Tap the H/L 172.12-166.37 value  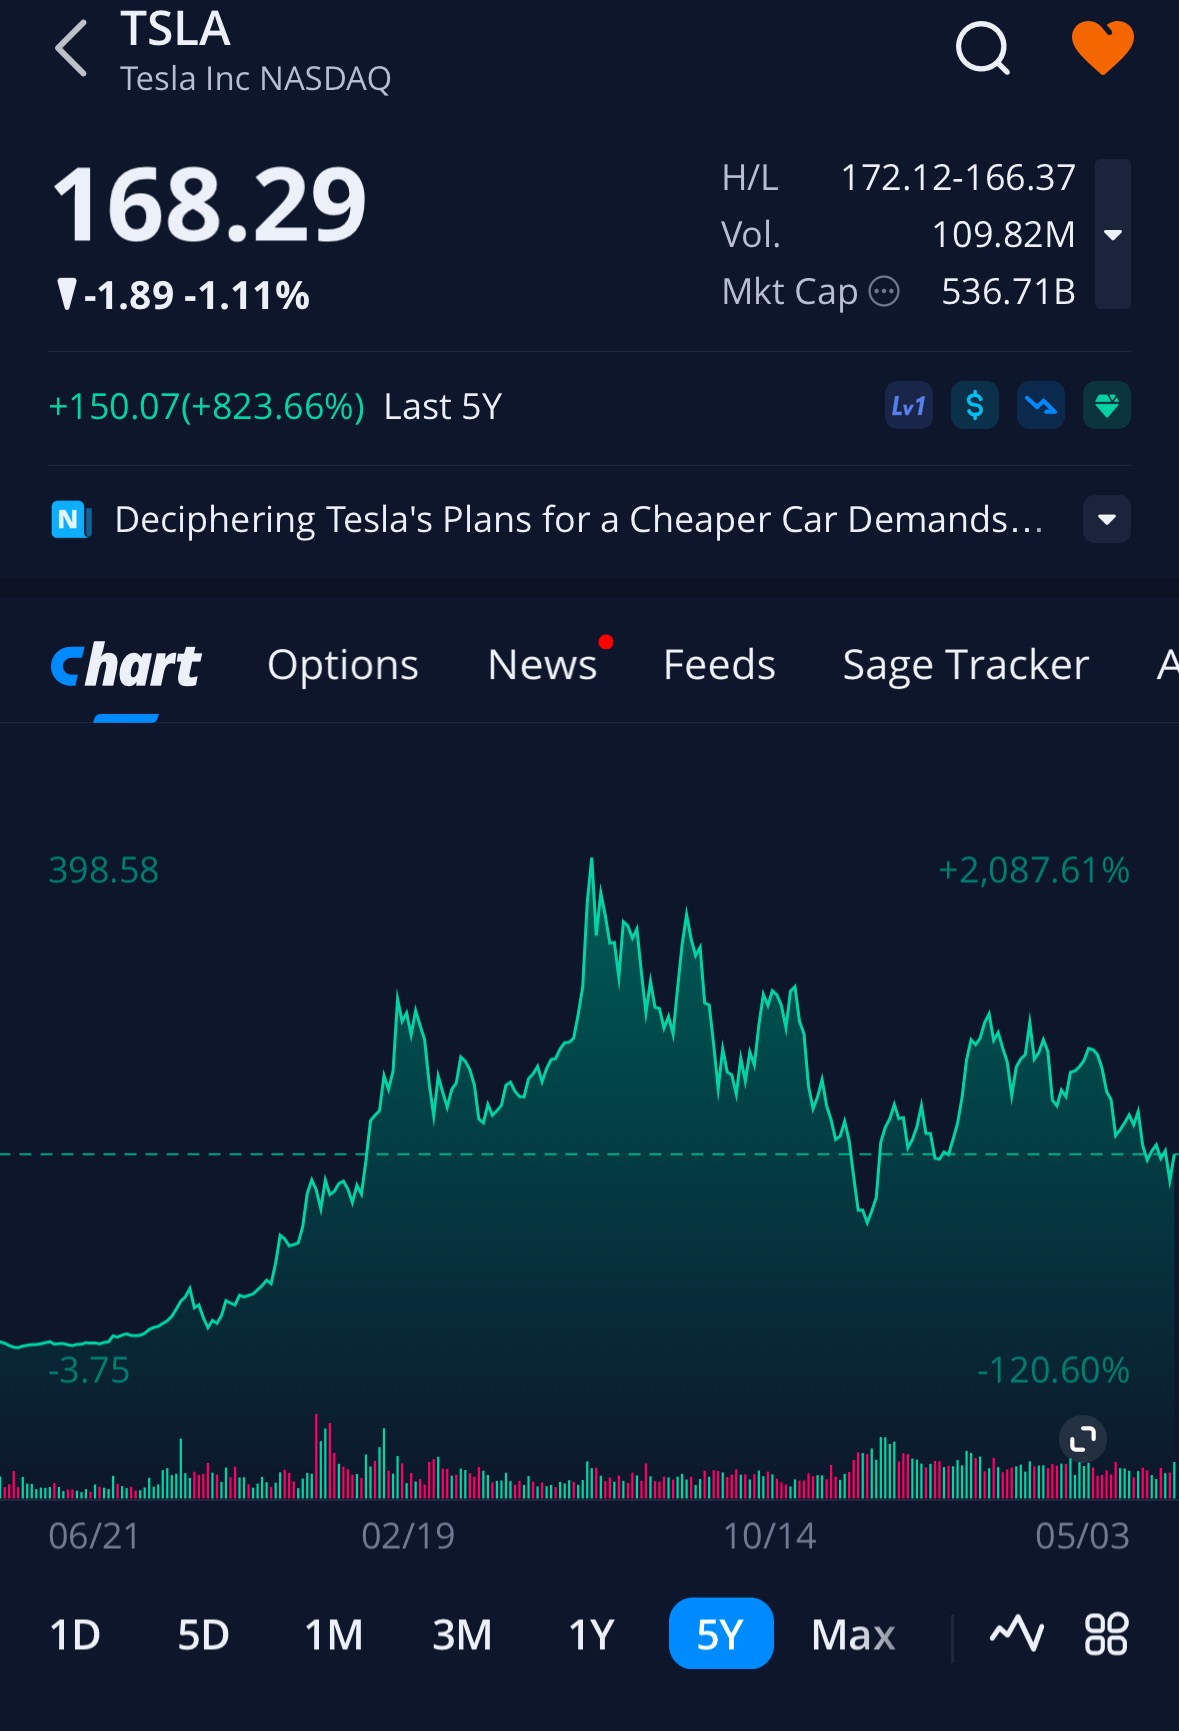958,178
